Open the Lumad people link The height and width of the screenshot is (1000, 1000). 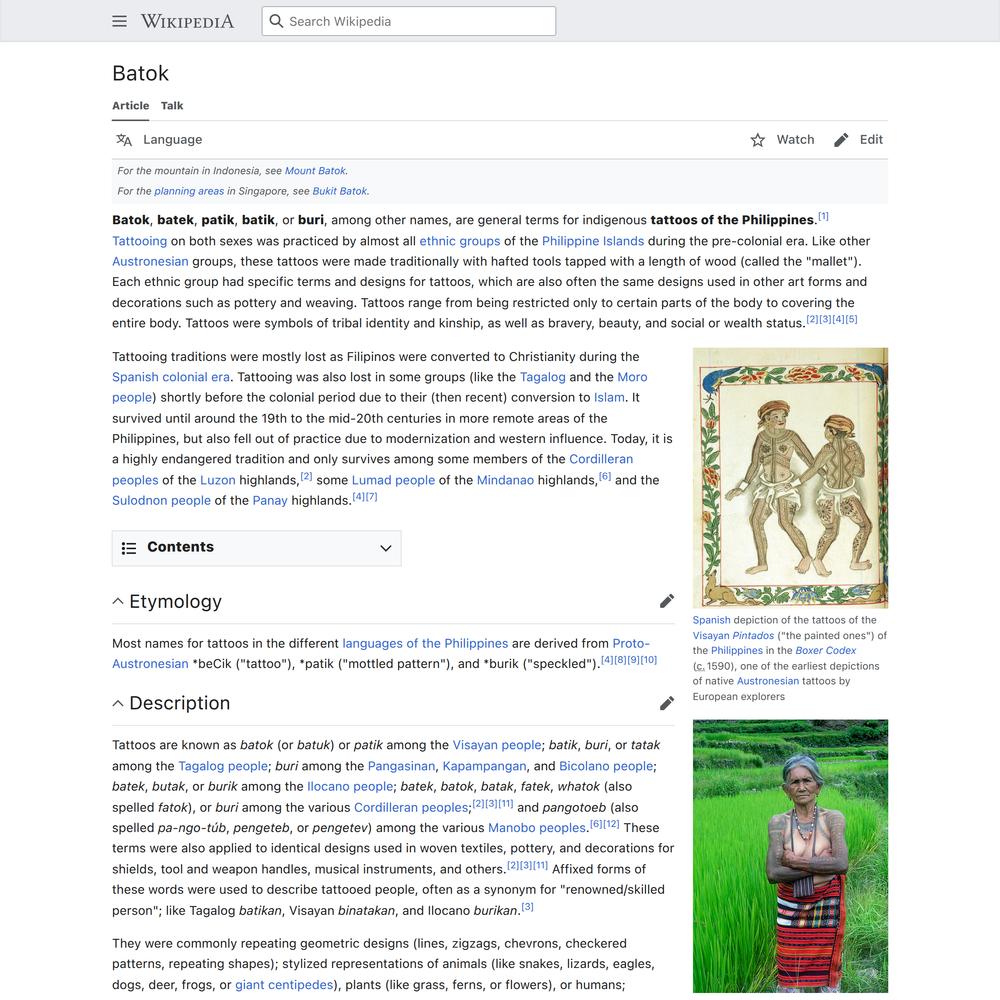(x=393, y=480)
